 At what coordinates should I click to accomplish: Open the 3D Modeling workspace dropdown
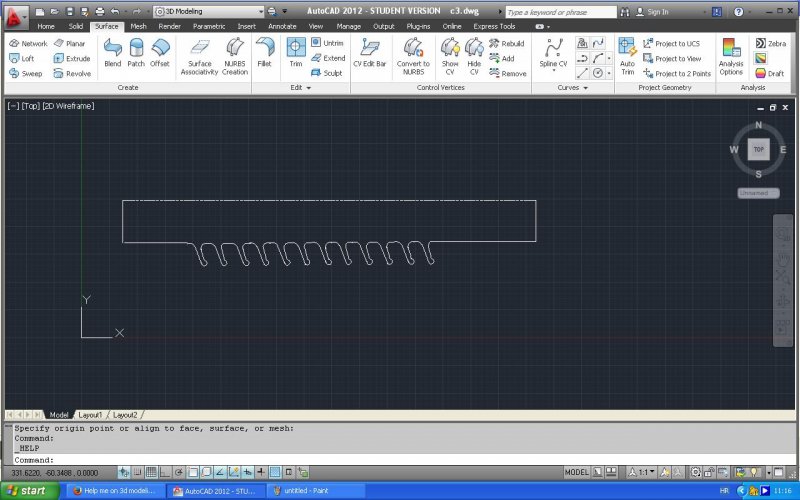tap(208, 11)
